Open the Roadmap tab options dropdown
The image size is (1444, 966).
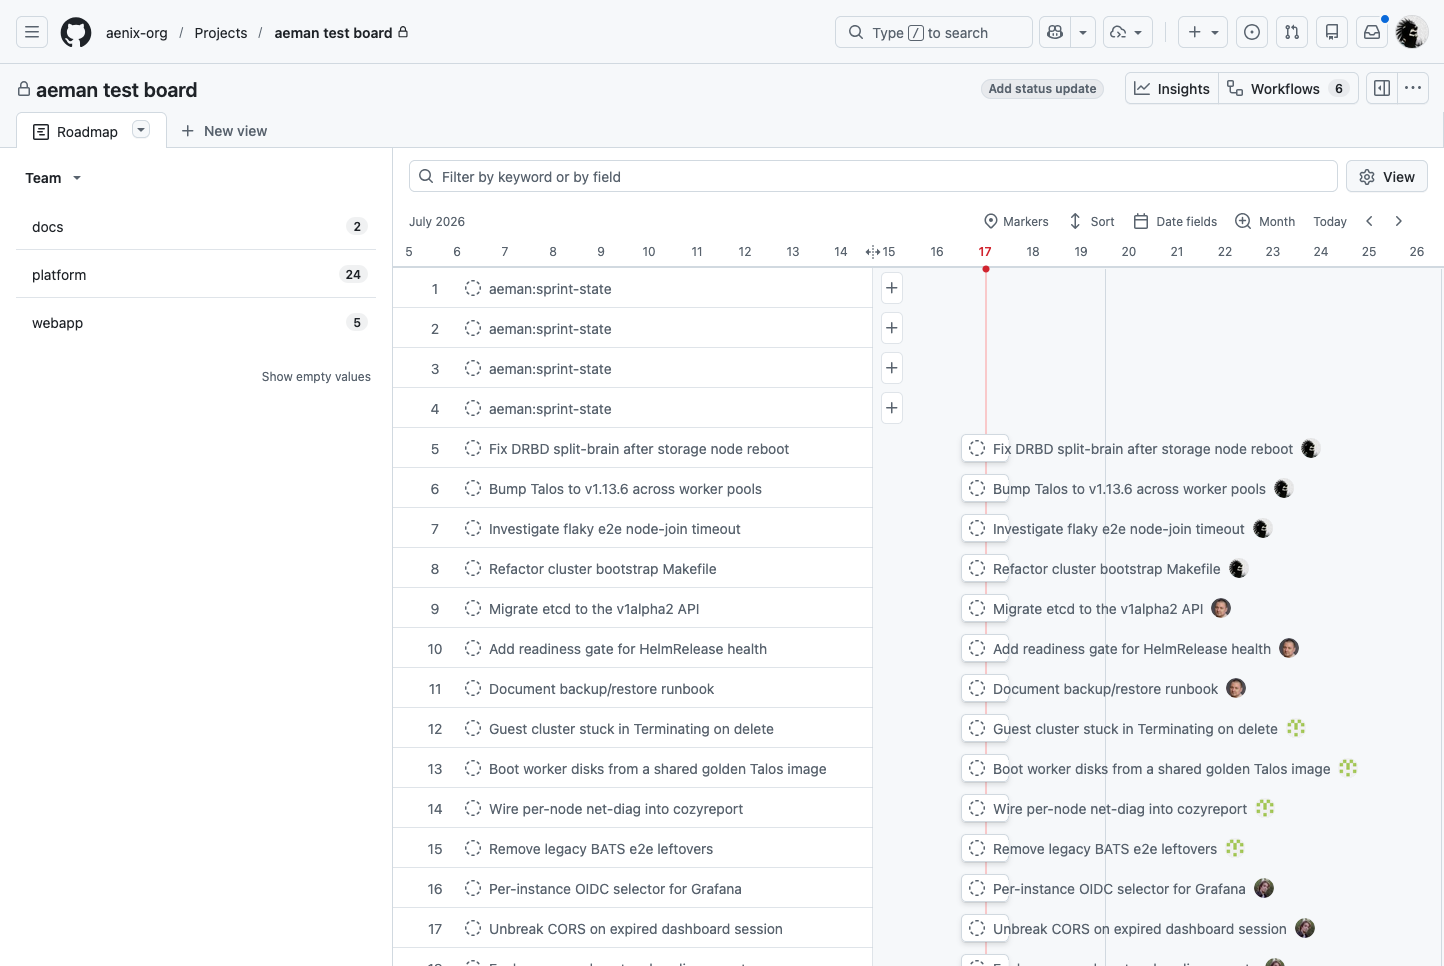141,130
